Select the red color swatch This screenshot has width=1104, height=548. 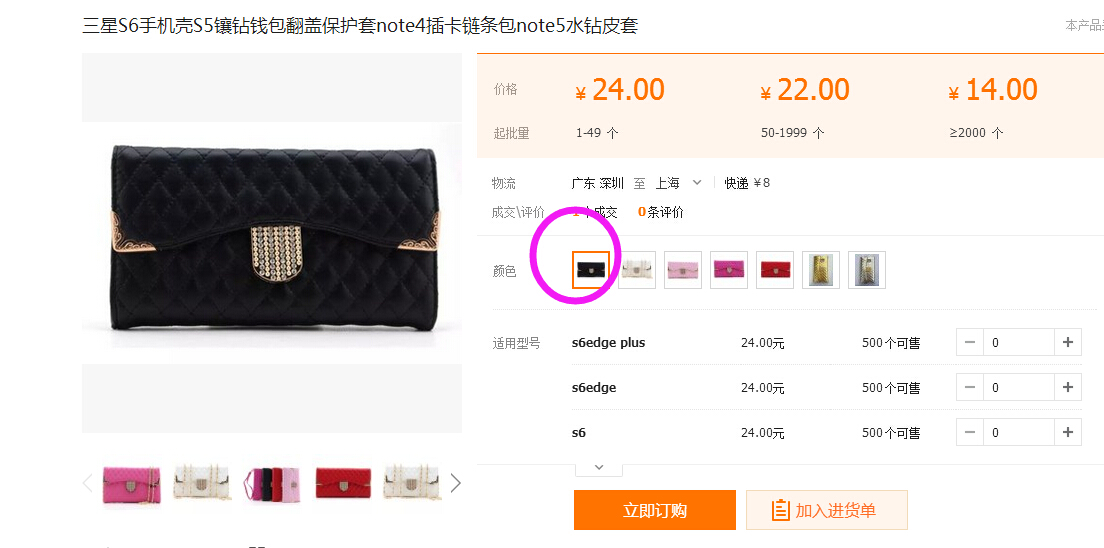pyautogui.click(x=775, y=270)
